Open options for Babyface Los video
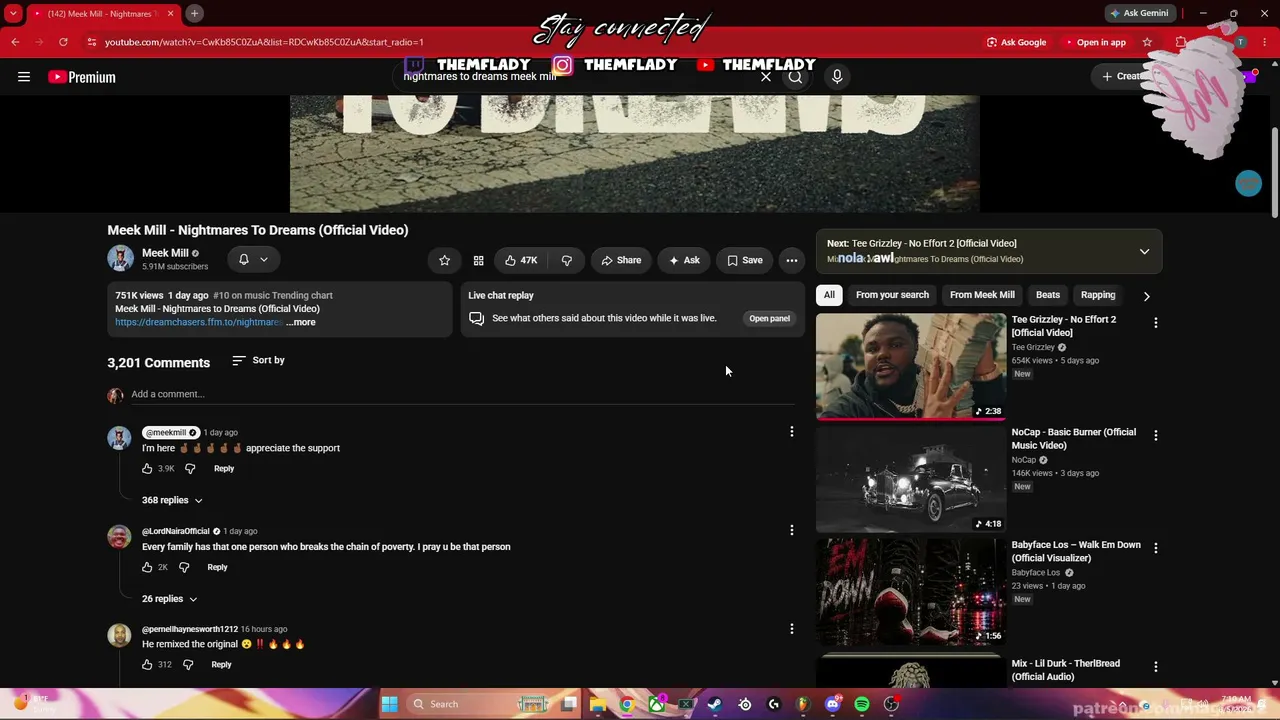The height and width of the screenshot is (720, 1280). [1156, 548]
